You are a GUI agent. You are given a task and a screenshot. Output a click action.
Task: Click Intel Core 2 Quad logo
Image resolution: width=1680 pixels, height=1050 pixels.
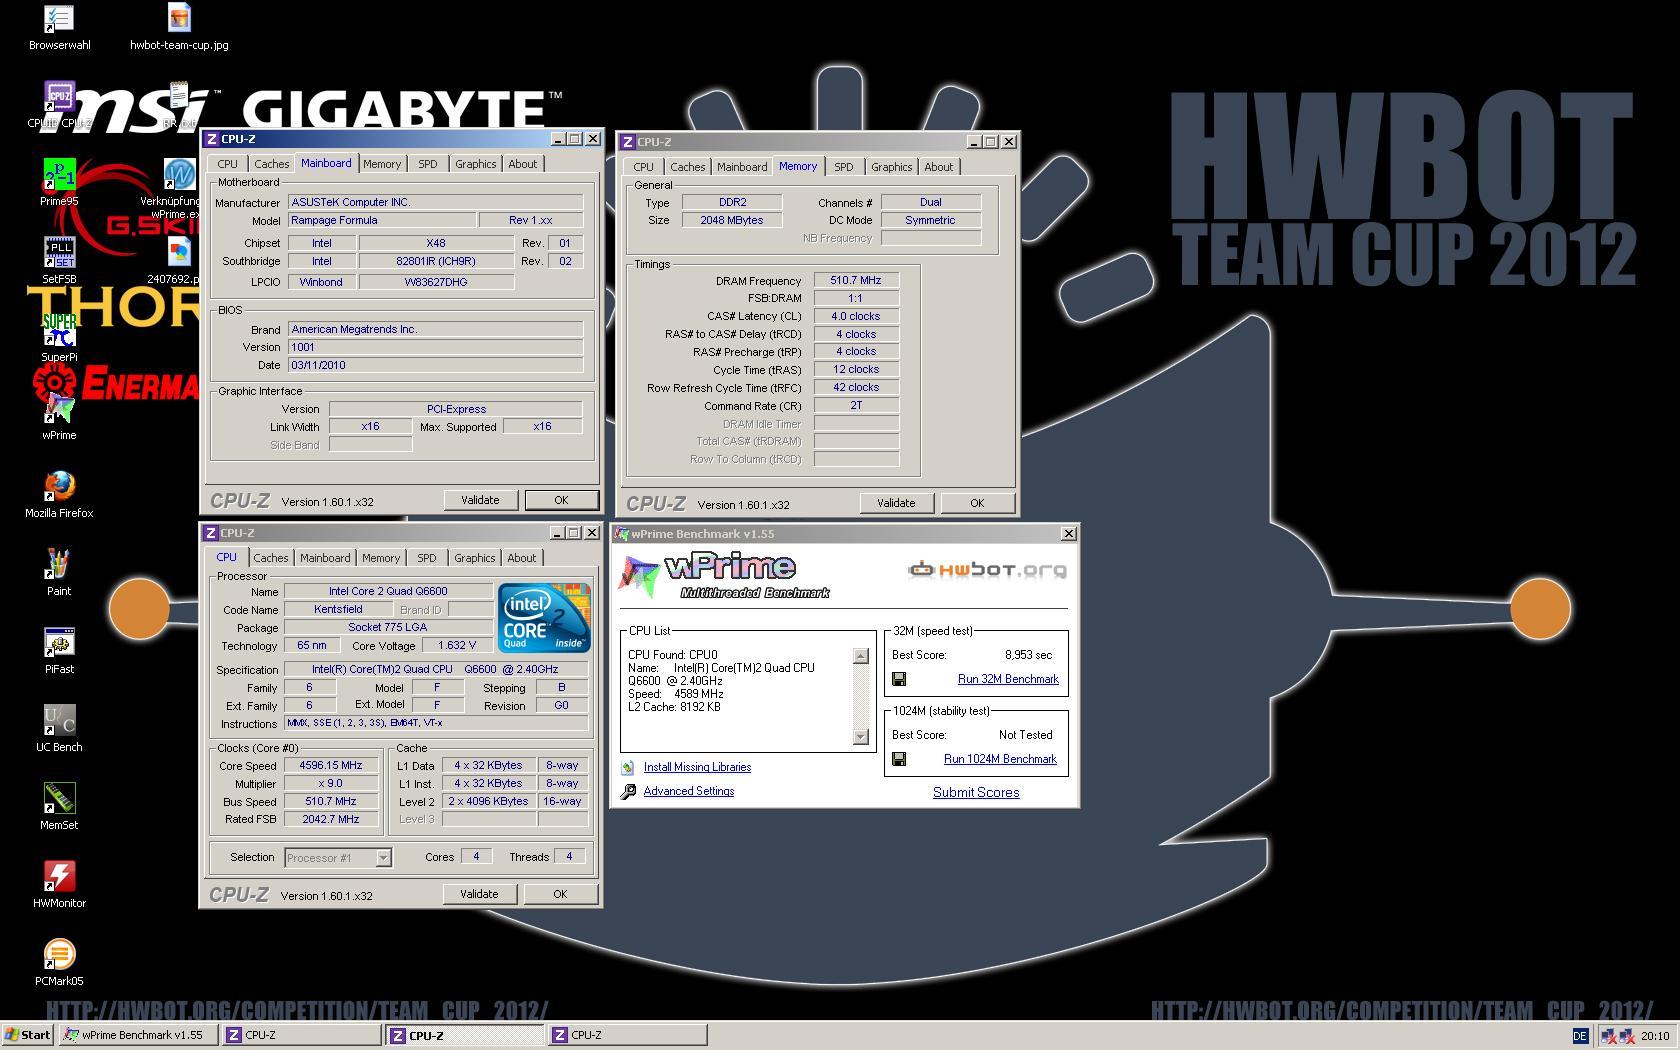(544, 618)
